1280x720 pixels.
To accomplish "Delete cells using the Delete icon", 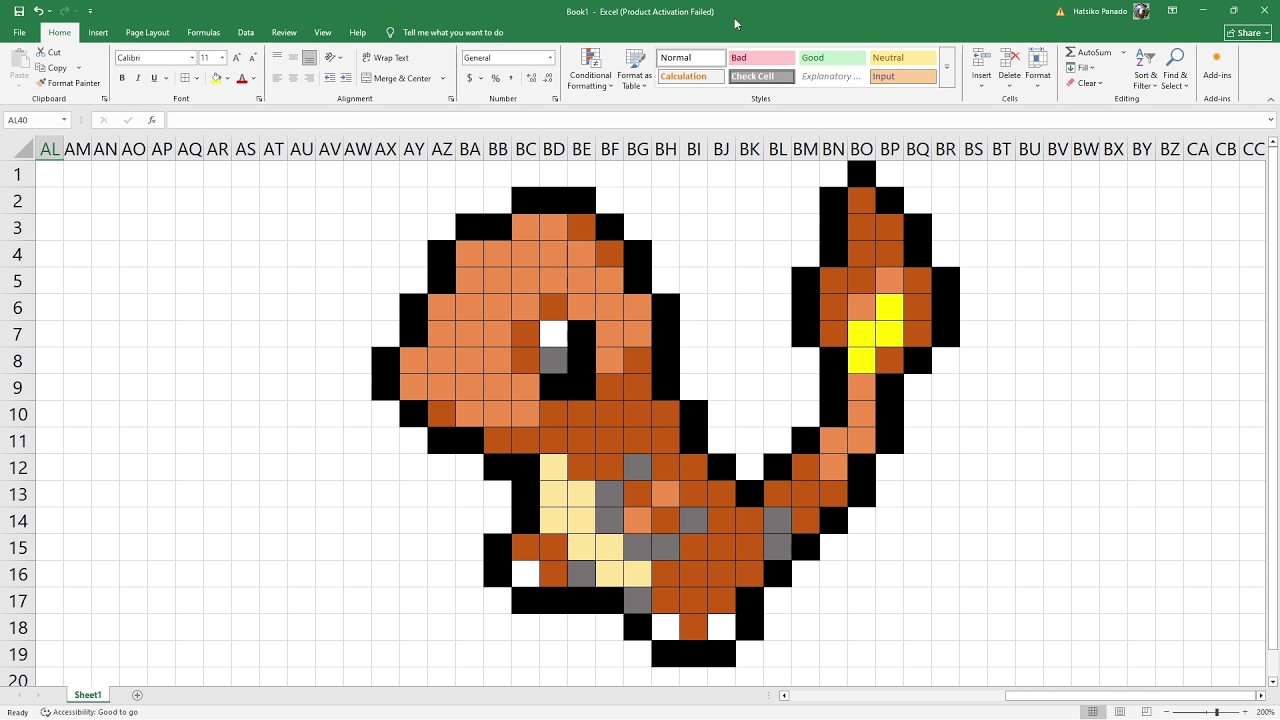I will [x=1010, y=59].
